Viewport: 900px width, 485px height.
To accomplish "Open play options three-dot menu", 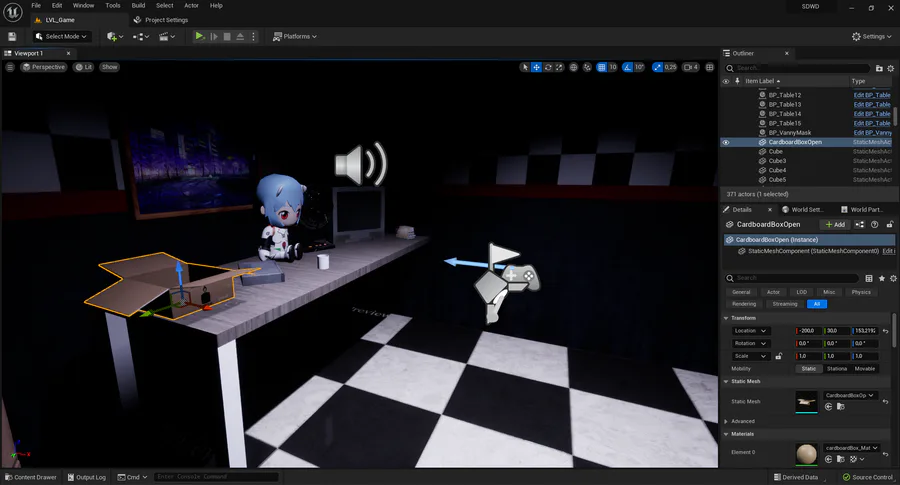I will point(253,36).
